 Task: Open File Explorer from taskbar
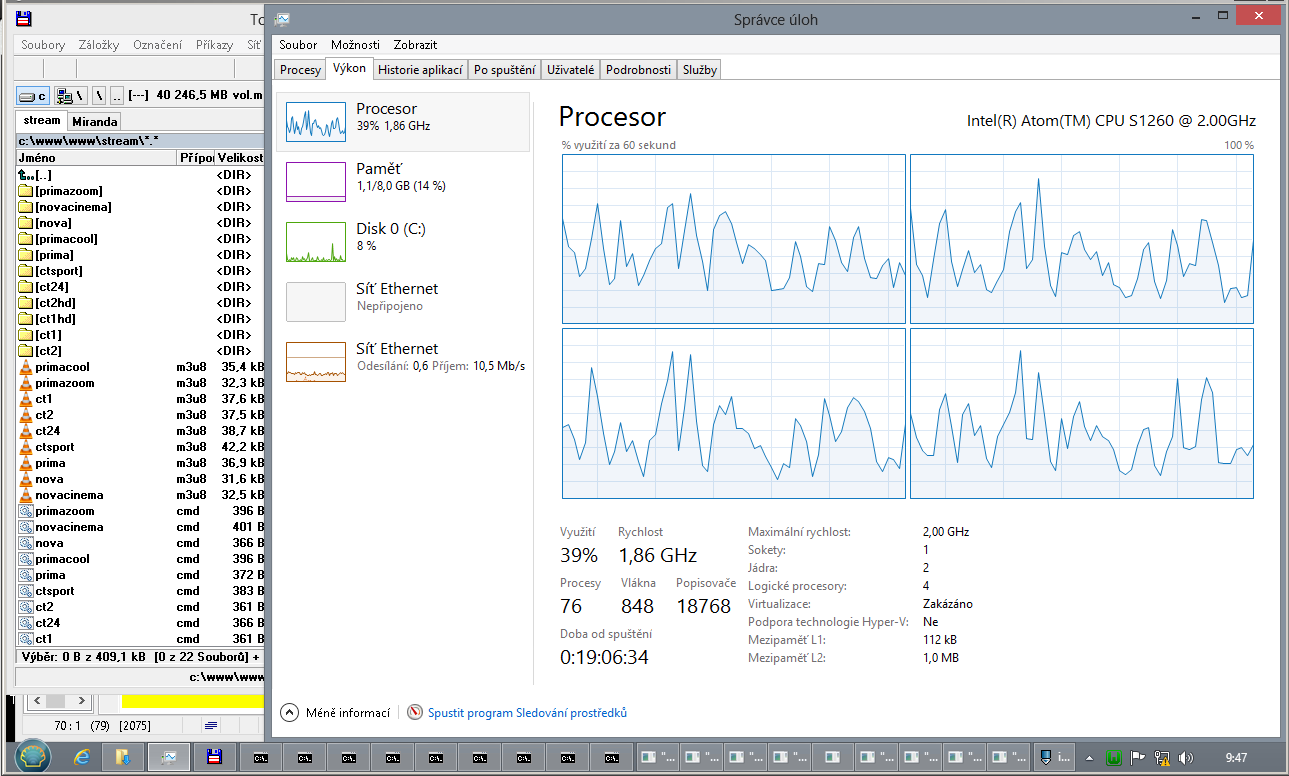click(123, 757)
